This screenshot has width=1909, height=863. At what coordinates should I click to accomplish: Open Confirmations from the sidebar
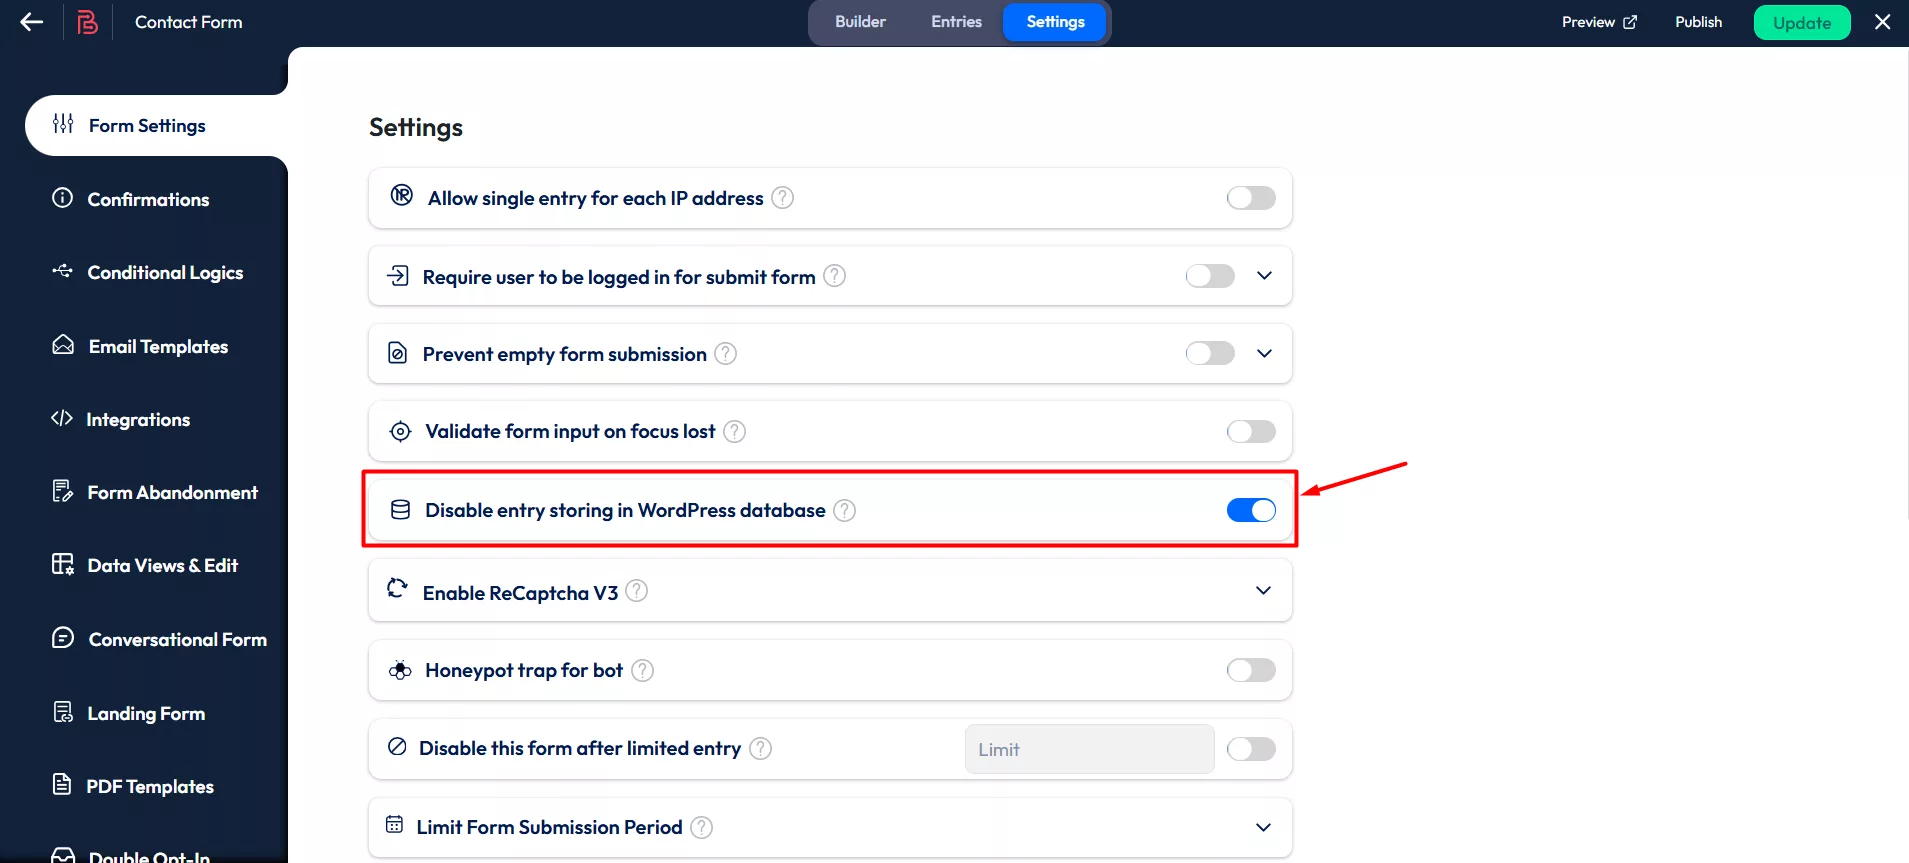[x=148, y=199]
